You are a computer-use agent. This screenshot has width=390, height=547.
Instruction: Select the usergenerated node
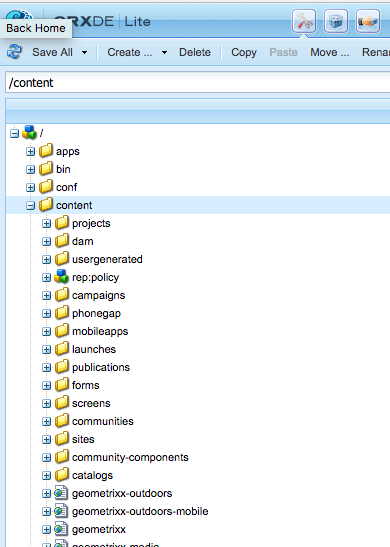(x=107, y=260)
